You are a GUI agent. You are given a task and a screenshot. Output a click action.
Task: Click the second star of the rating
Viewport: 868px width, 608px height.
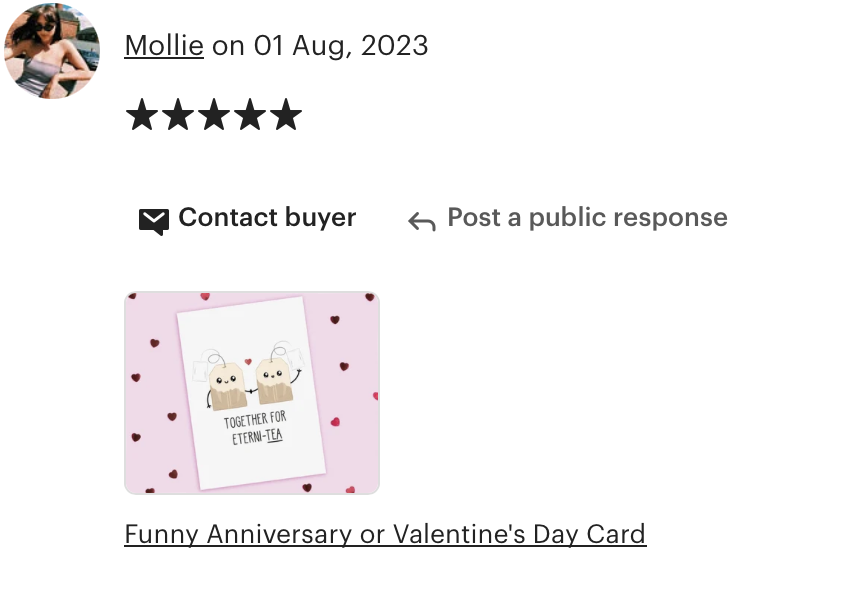(178, 115)
